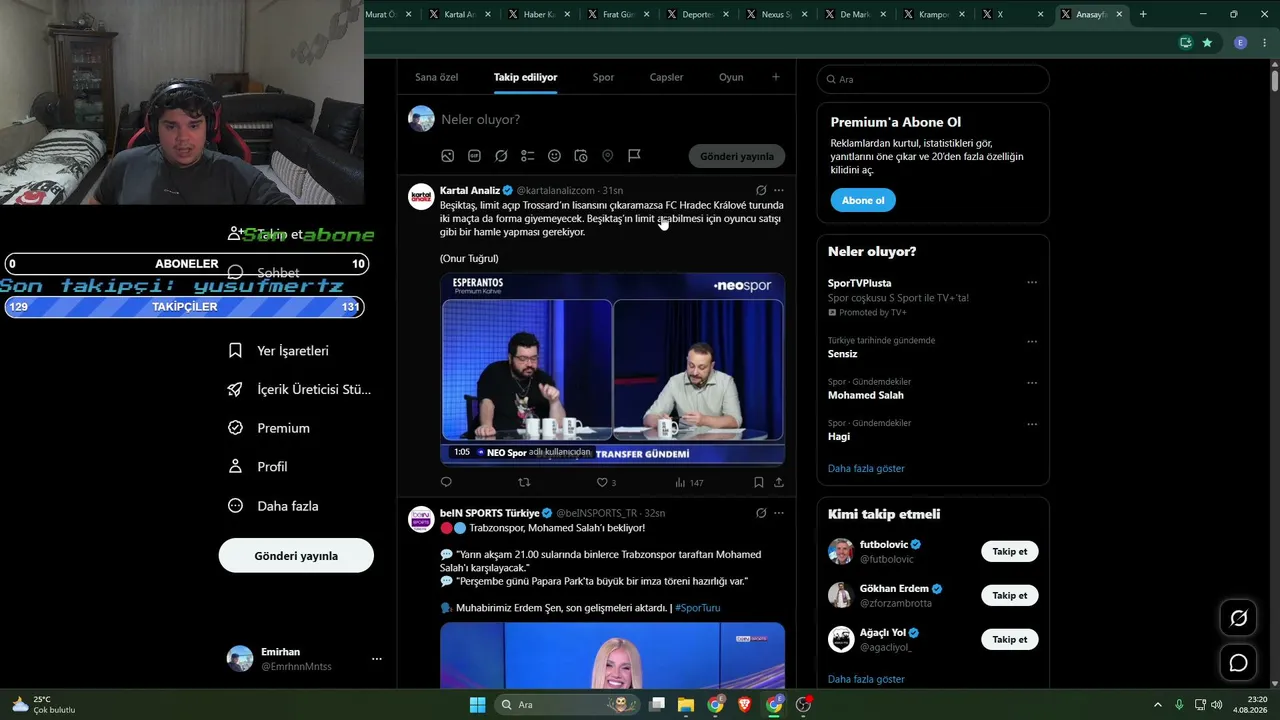This screenshot has width=1280, height=720.
Task: Click the Chrome extension icon beside the star
Action: (1185, 43)
